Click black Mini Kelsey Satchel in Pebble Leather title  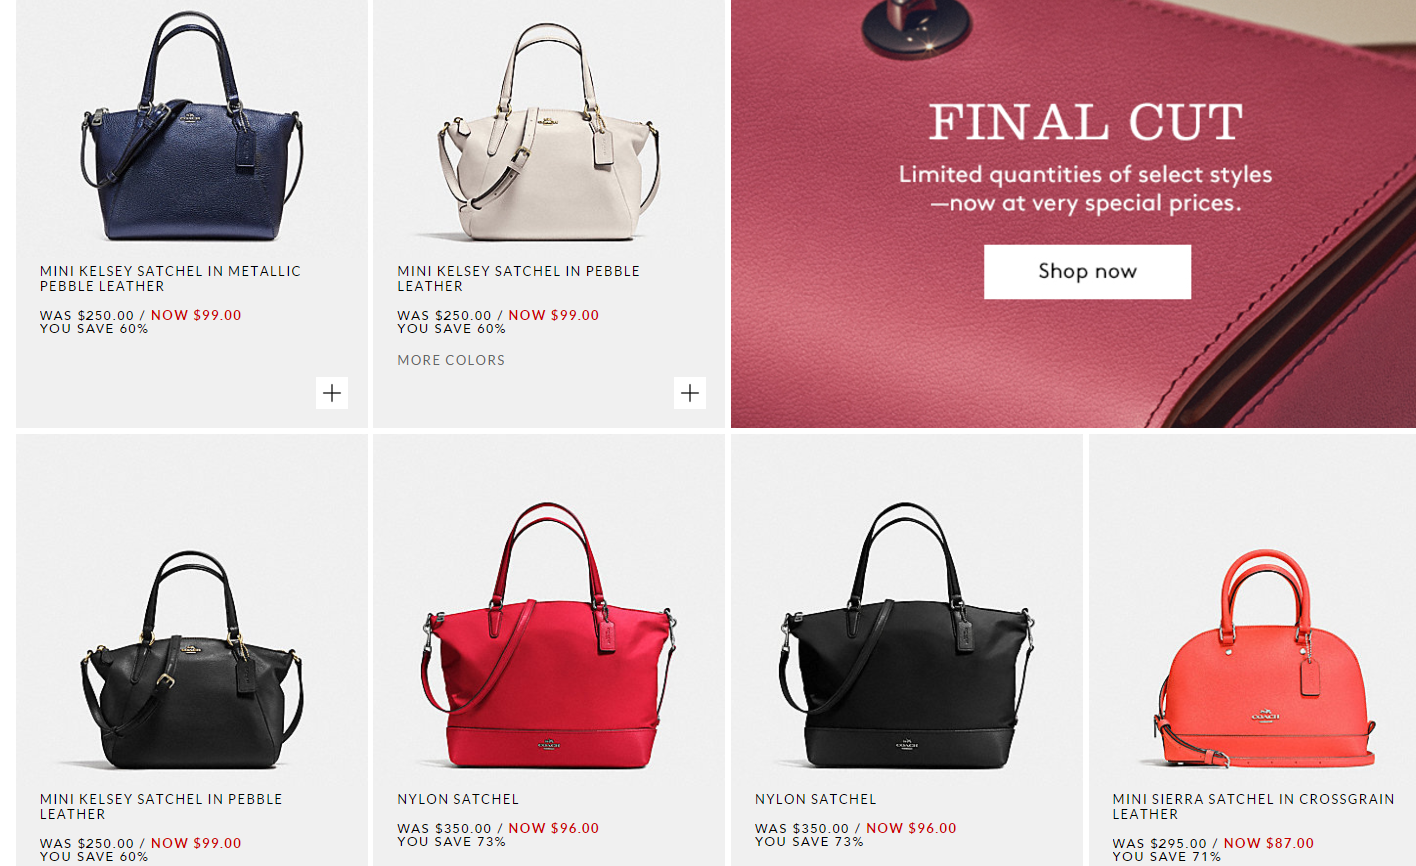click(x=161, y=806)
